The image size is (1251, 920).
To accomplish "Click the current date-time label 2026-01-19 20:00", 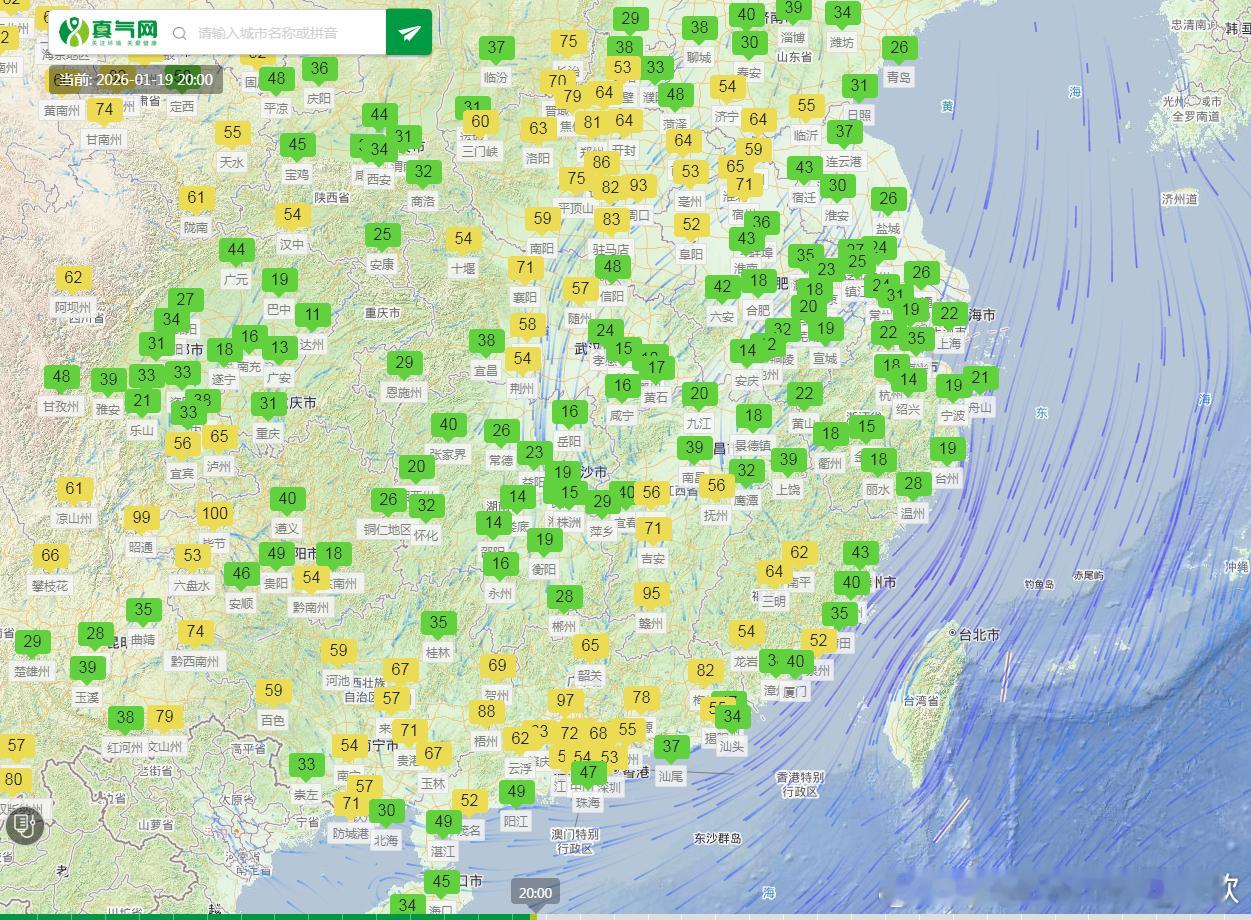I will (x=136, y=80).
